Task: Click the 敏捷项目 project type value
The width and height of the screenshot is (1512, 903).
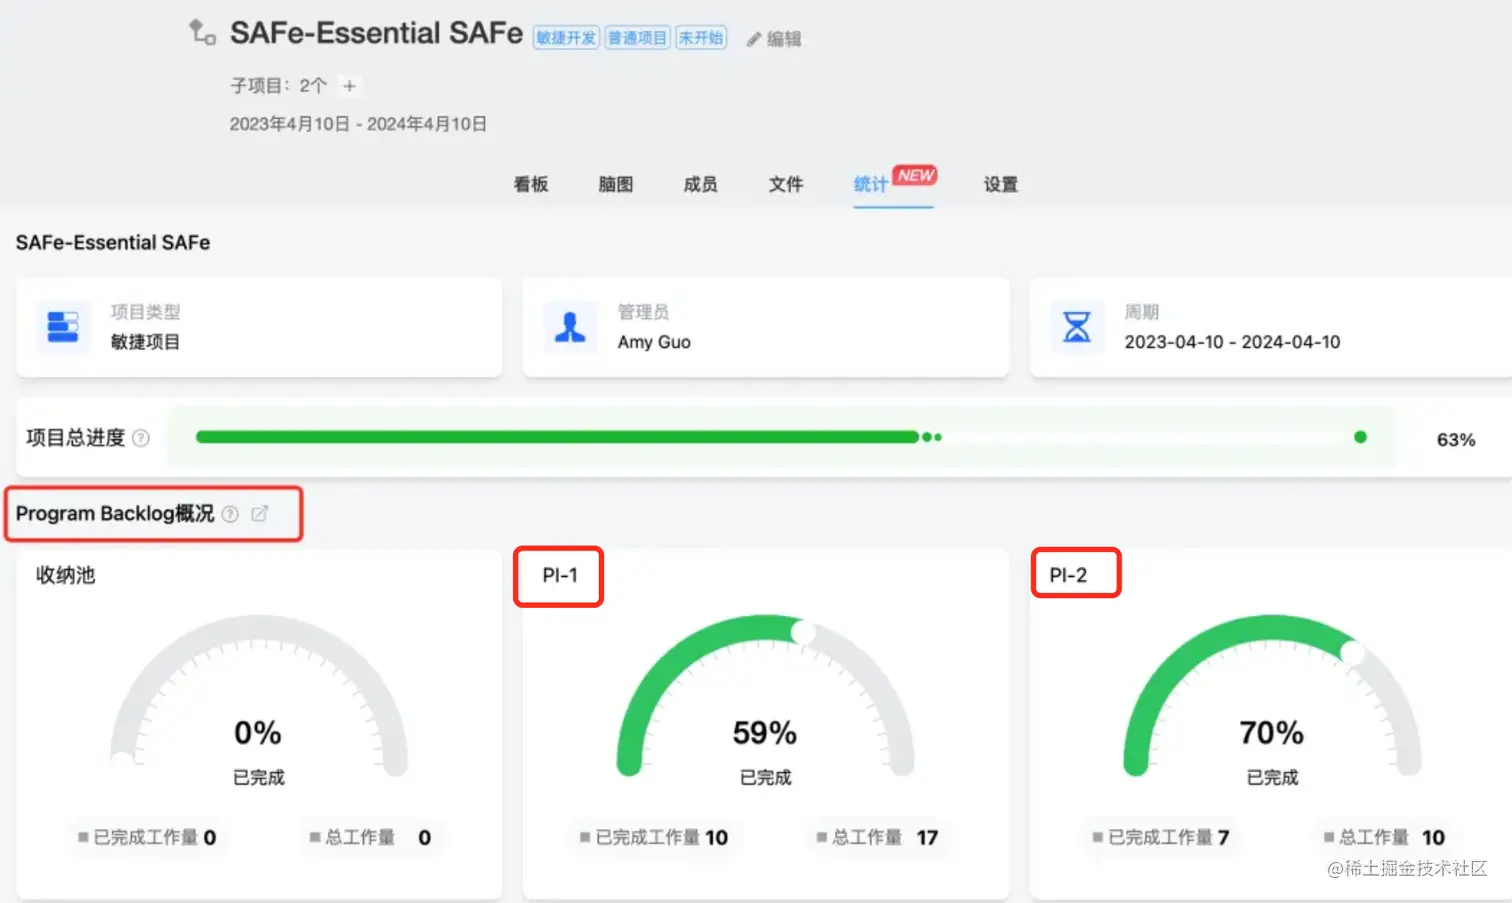Action: (145, 342)
